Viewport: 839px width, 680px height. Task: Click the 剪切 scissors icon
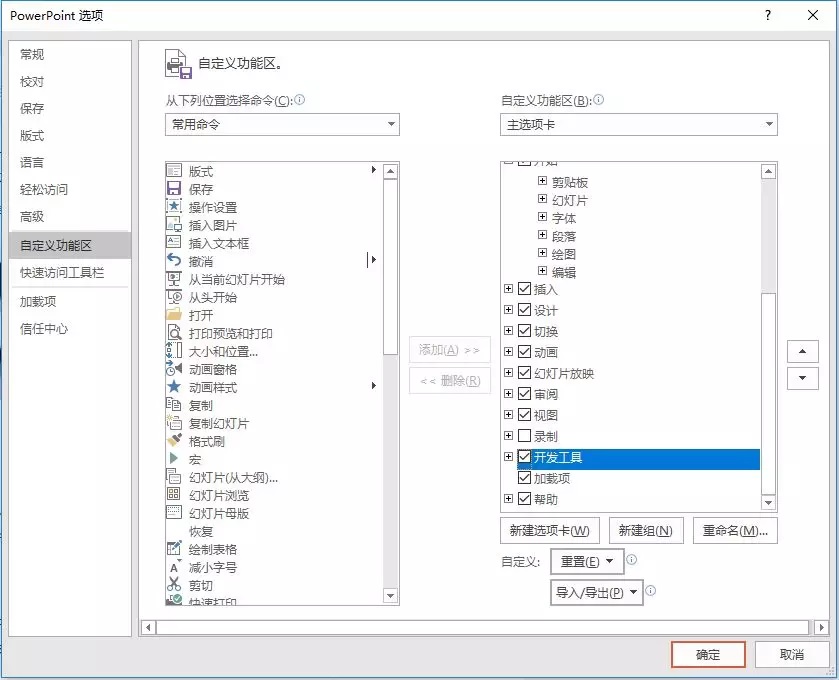click(x=174, y=584)
